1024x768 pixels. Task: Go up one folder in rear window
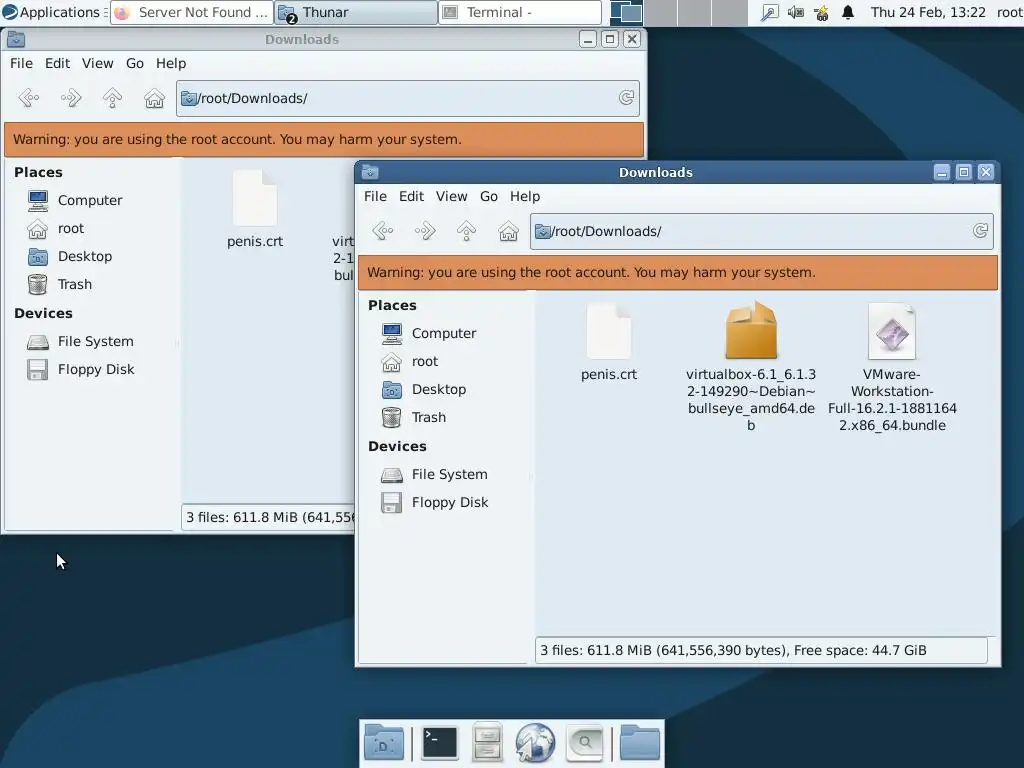tap(112, 98)
